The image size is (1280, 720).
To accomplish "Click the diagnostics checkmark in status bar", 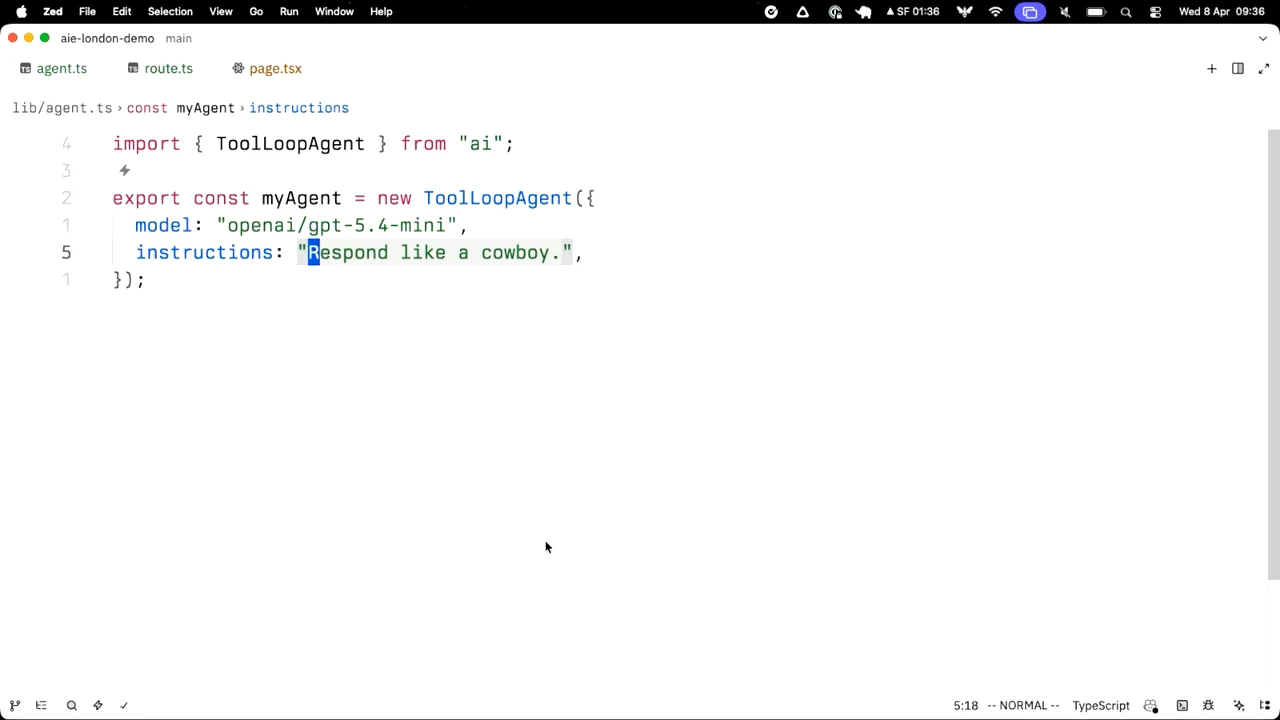I will [x=124, y=705].
